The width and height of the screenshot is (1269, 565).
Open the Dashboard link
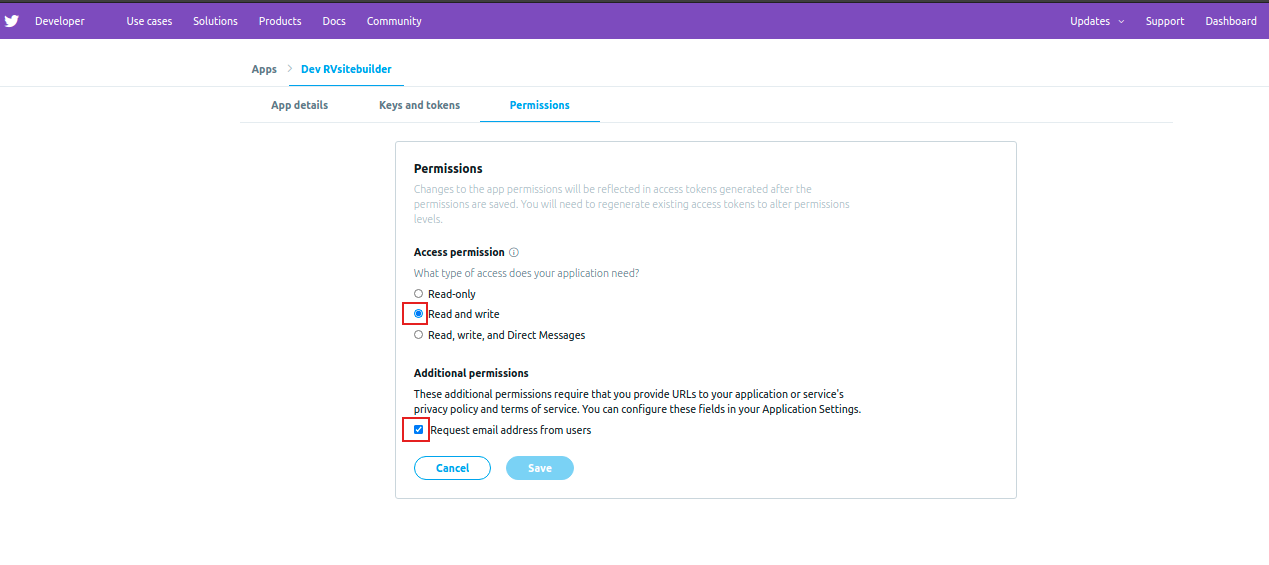[x=1231, y=21]
